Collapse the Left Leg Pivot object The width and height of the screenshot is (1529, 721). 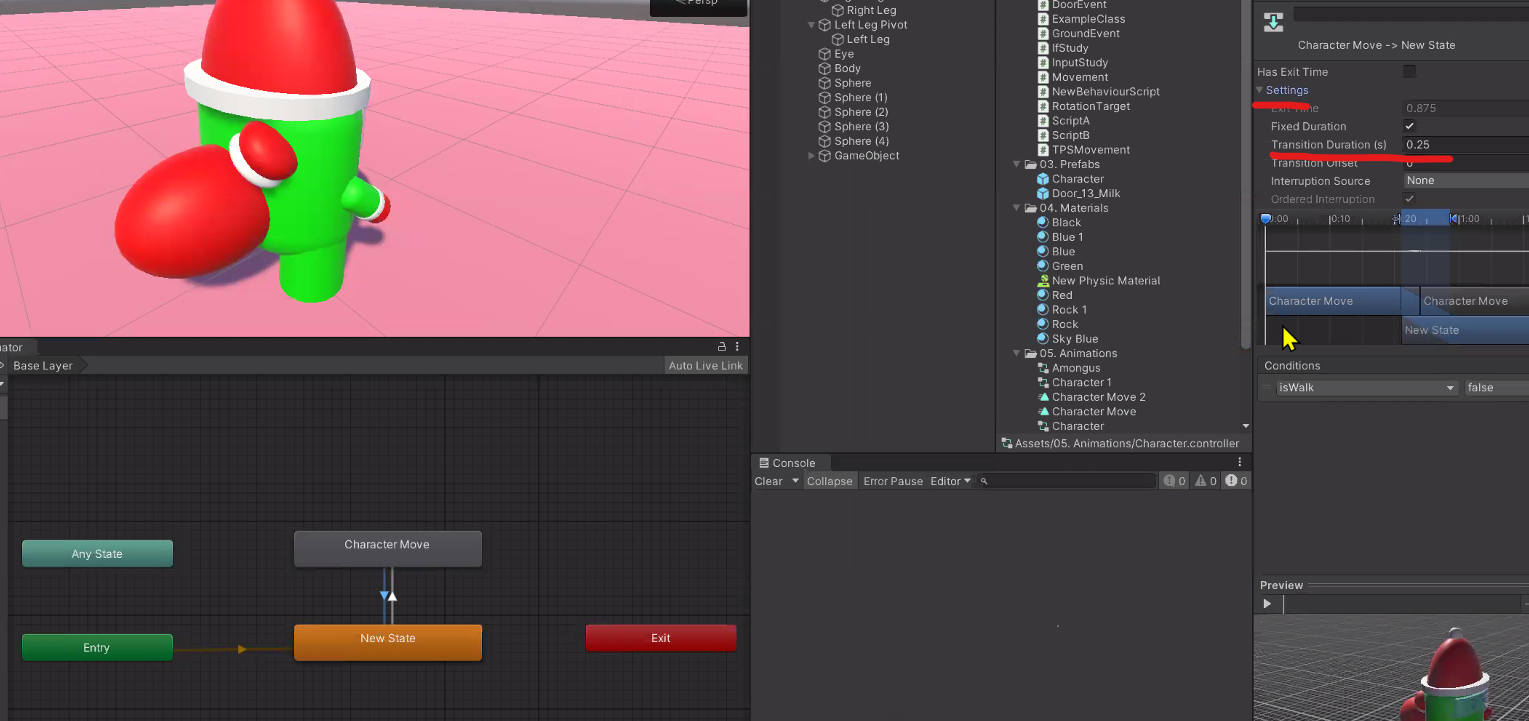[x=812, y=25]
